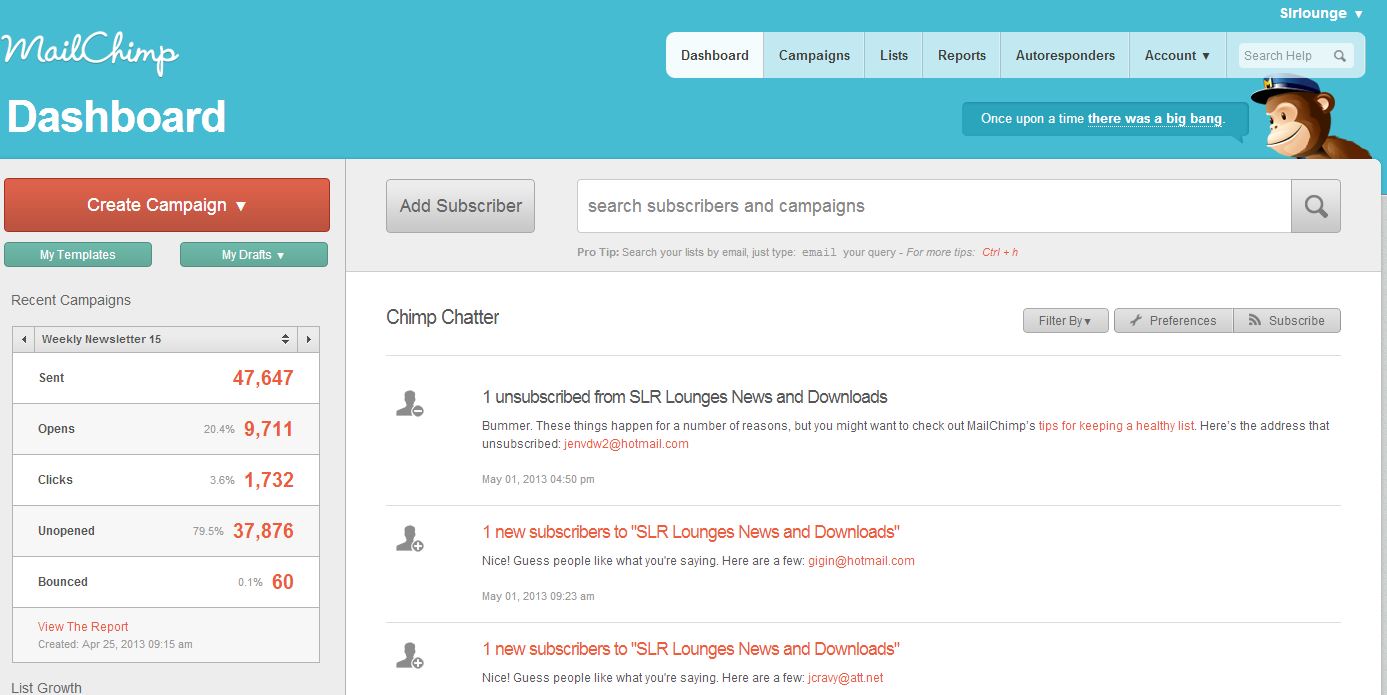
Task: Click the MailChimp logo
Action: [x=90, y=53]
